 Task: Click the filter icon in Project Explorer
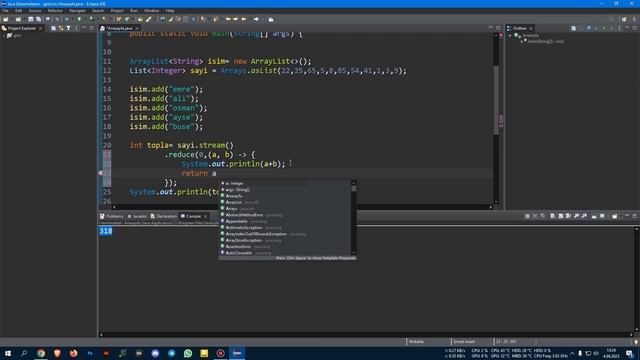pos(68,28)
